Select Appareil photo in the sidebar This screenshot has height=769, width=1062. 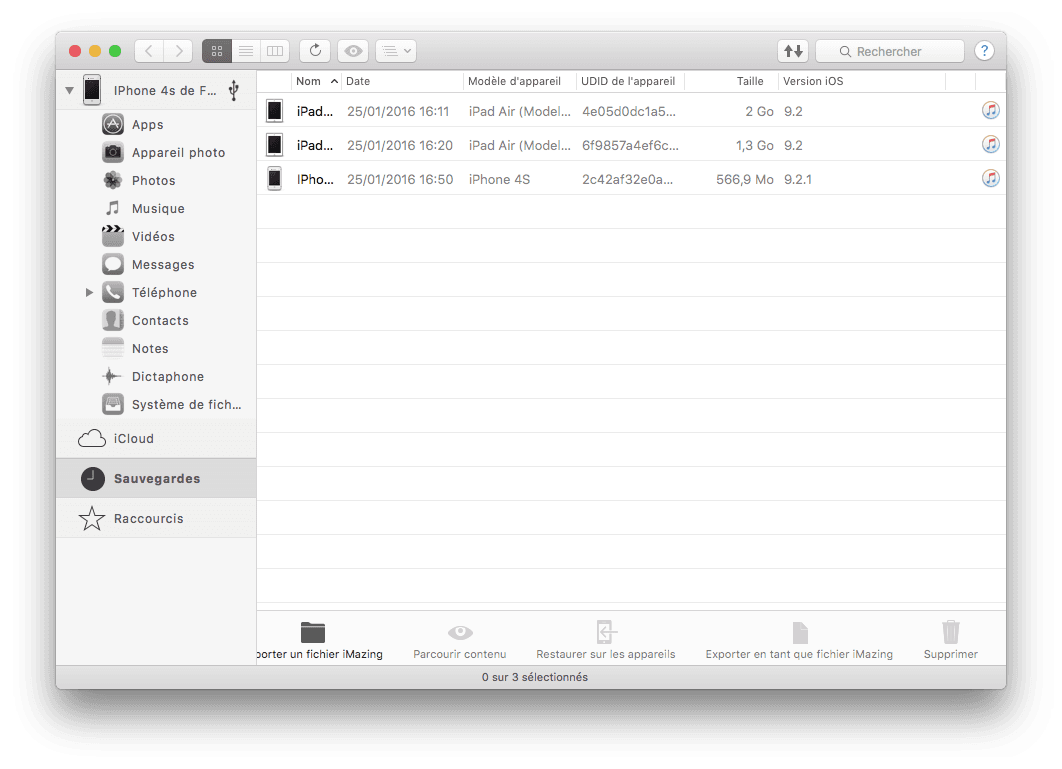178,153
